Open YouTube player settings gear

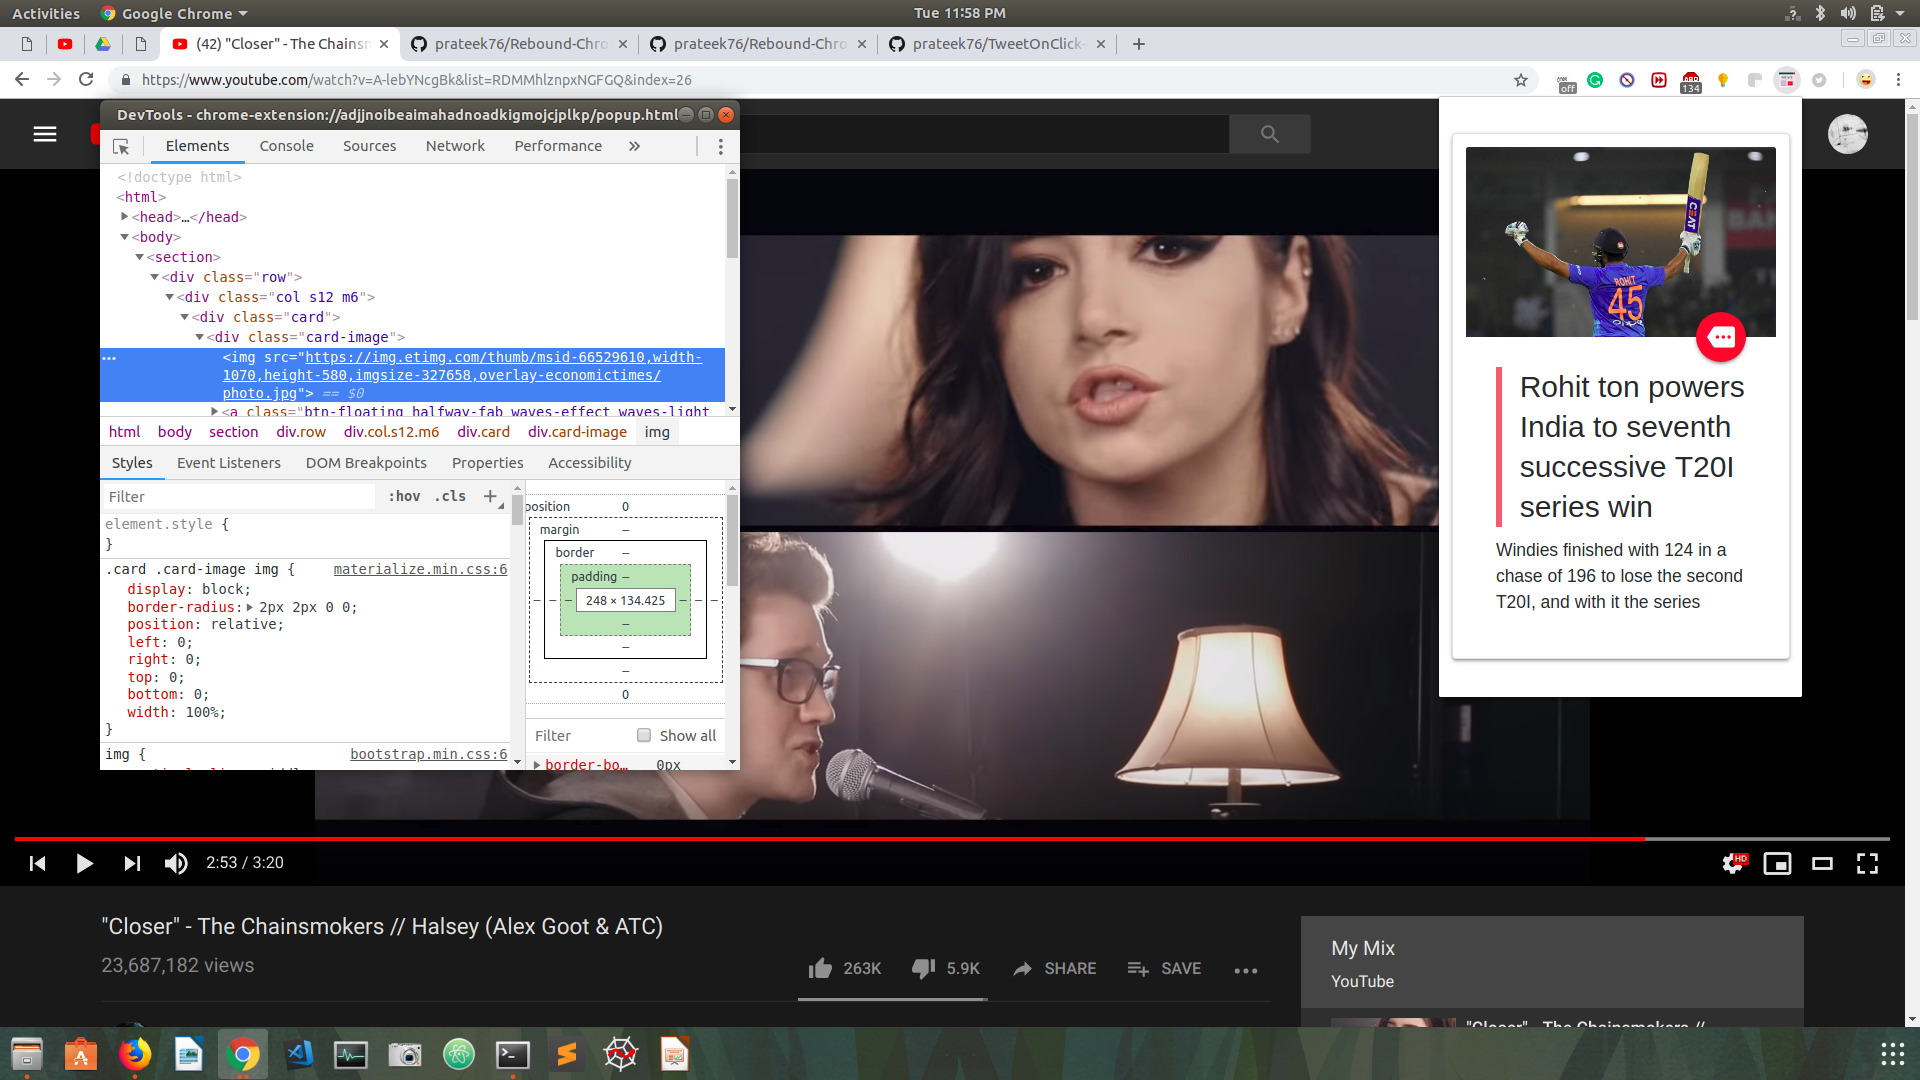pyautogui.click(x=1732, y=863)
